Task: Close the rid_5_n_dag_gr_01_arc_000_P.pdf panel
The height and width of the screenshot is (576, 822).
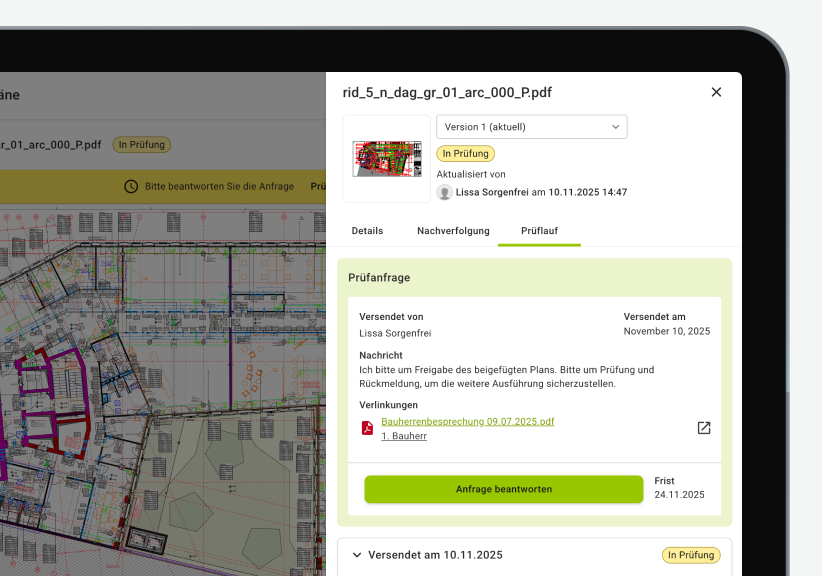Action: (716, 92)
